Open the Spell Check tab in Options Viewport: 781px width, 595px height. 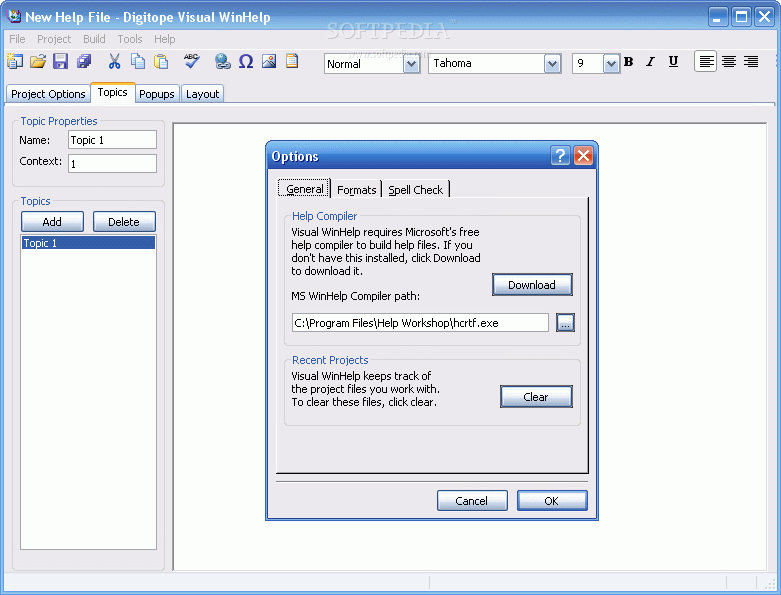[x=415, y=190]
